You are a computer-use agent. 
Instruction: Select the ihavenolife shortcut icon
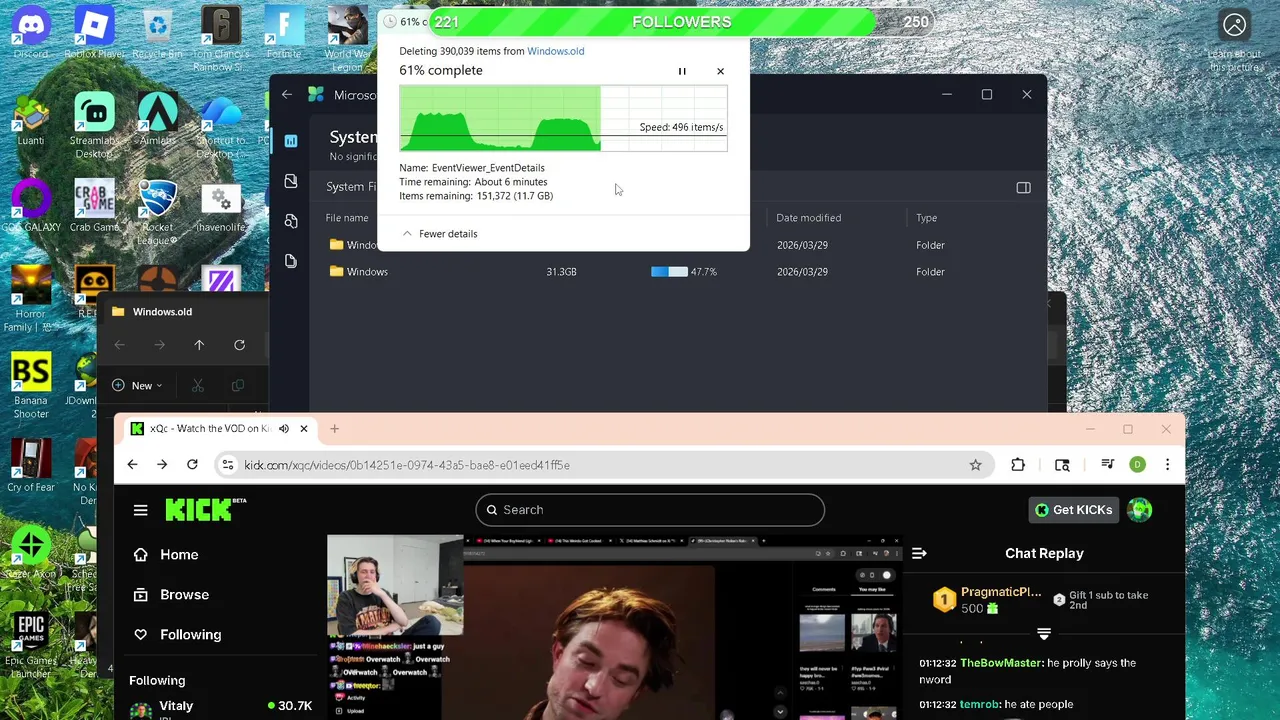[221, 206]
